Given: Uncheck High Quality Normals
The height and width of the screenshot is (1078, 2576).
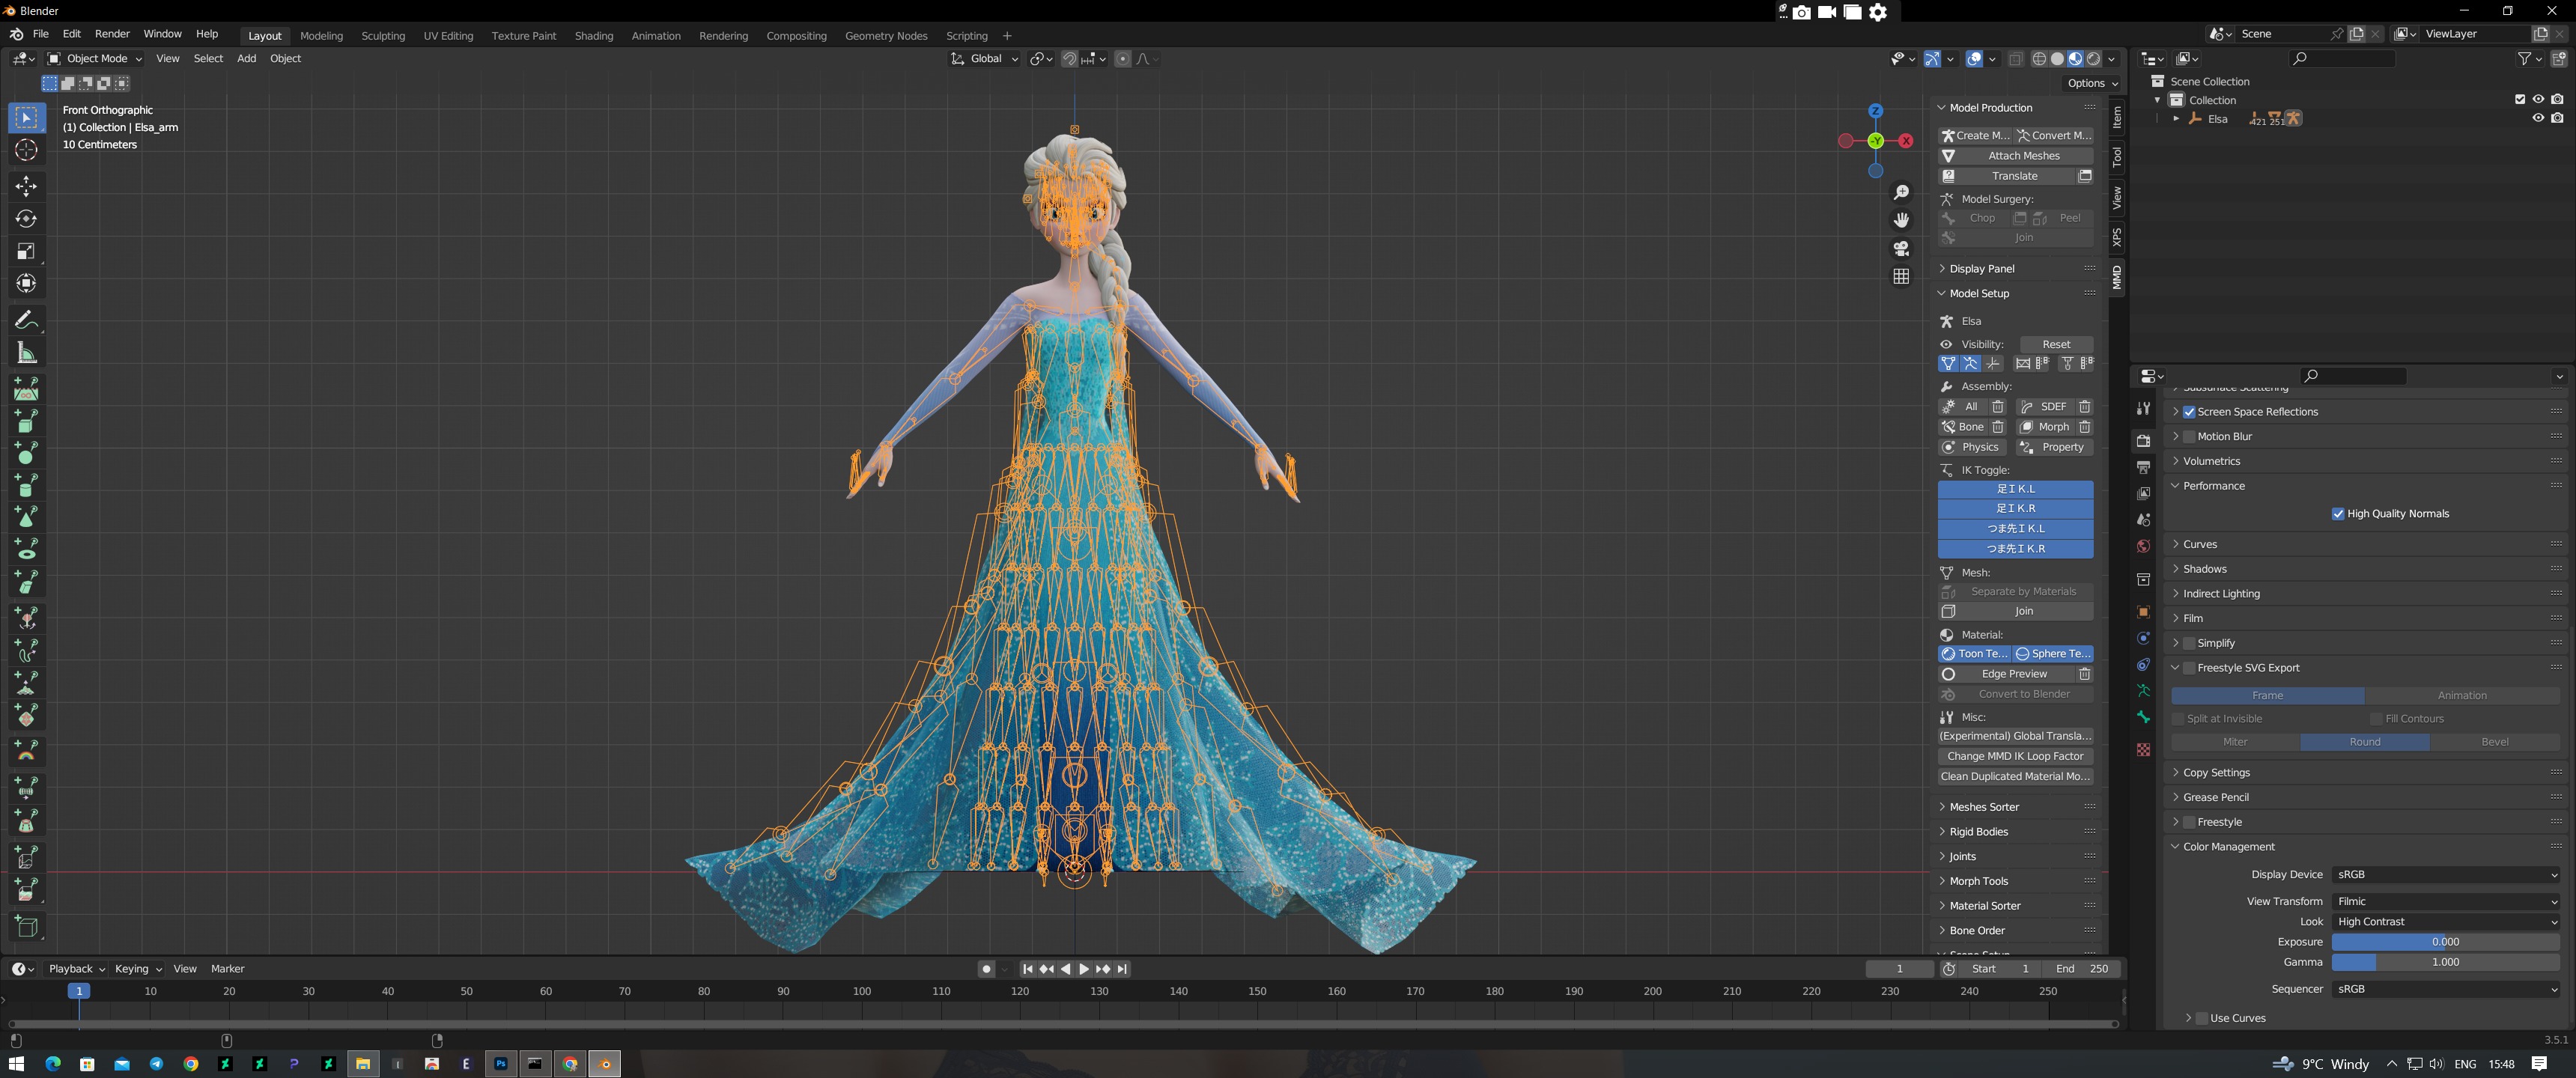Looking at the screenshot, I should click(2338, 514).
